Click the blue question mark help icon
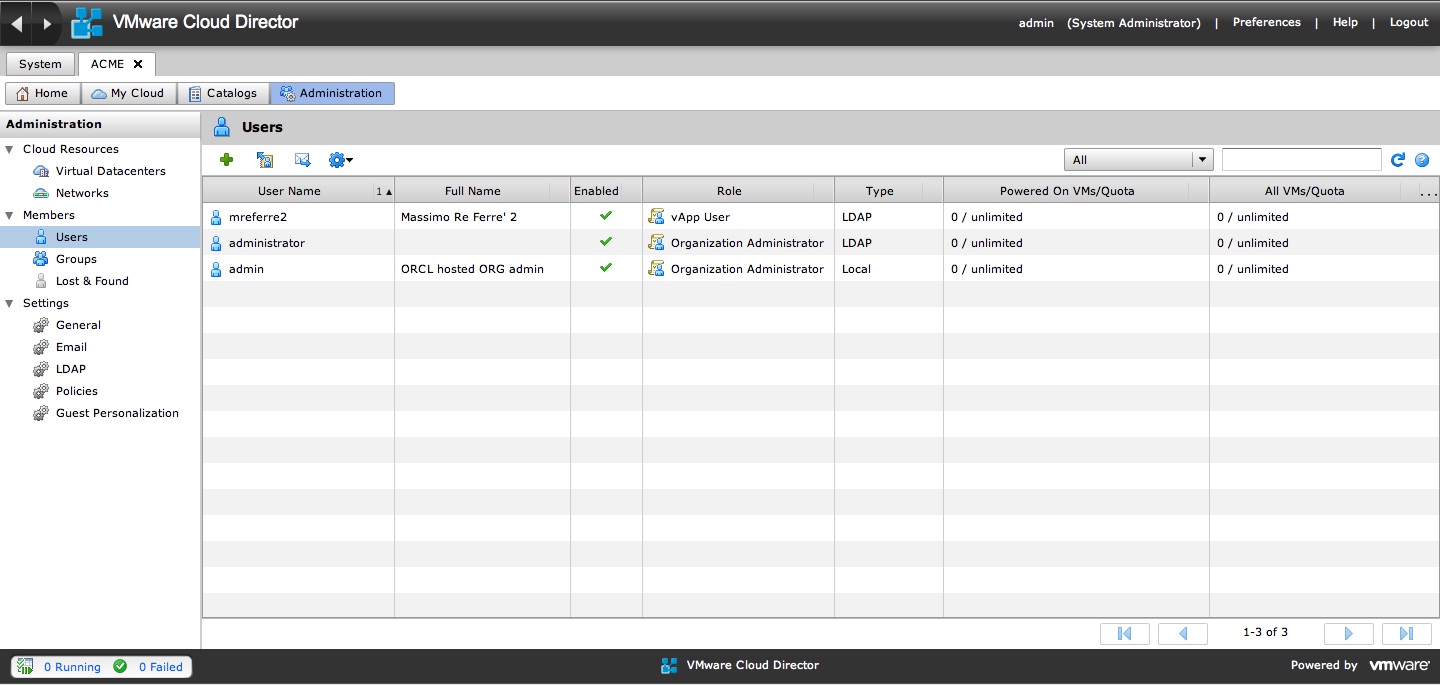1440x685 pixels. click(x=1422, y=160)
